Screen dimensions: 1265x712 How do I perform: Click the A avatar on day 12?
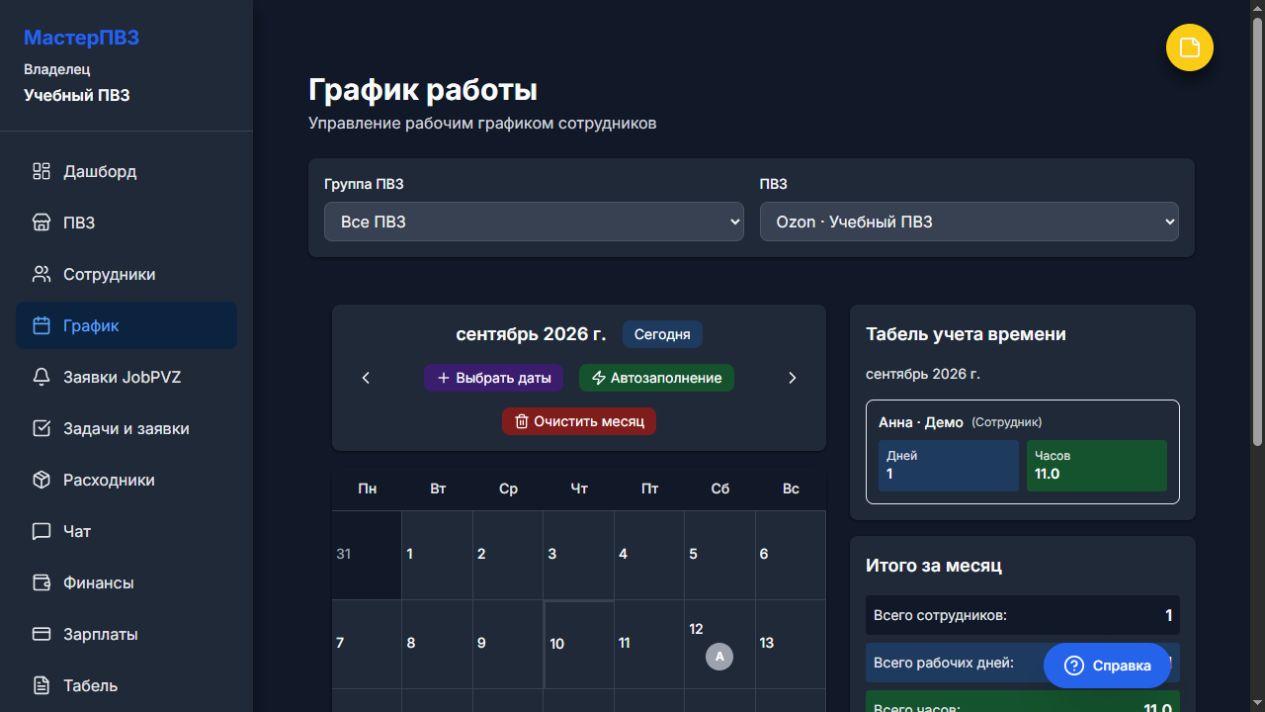[x=719, y=656]
